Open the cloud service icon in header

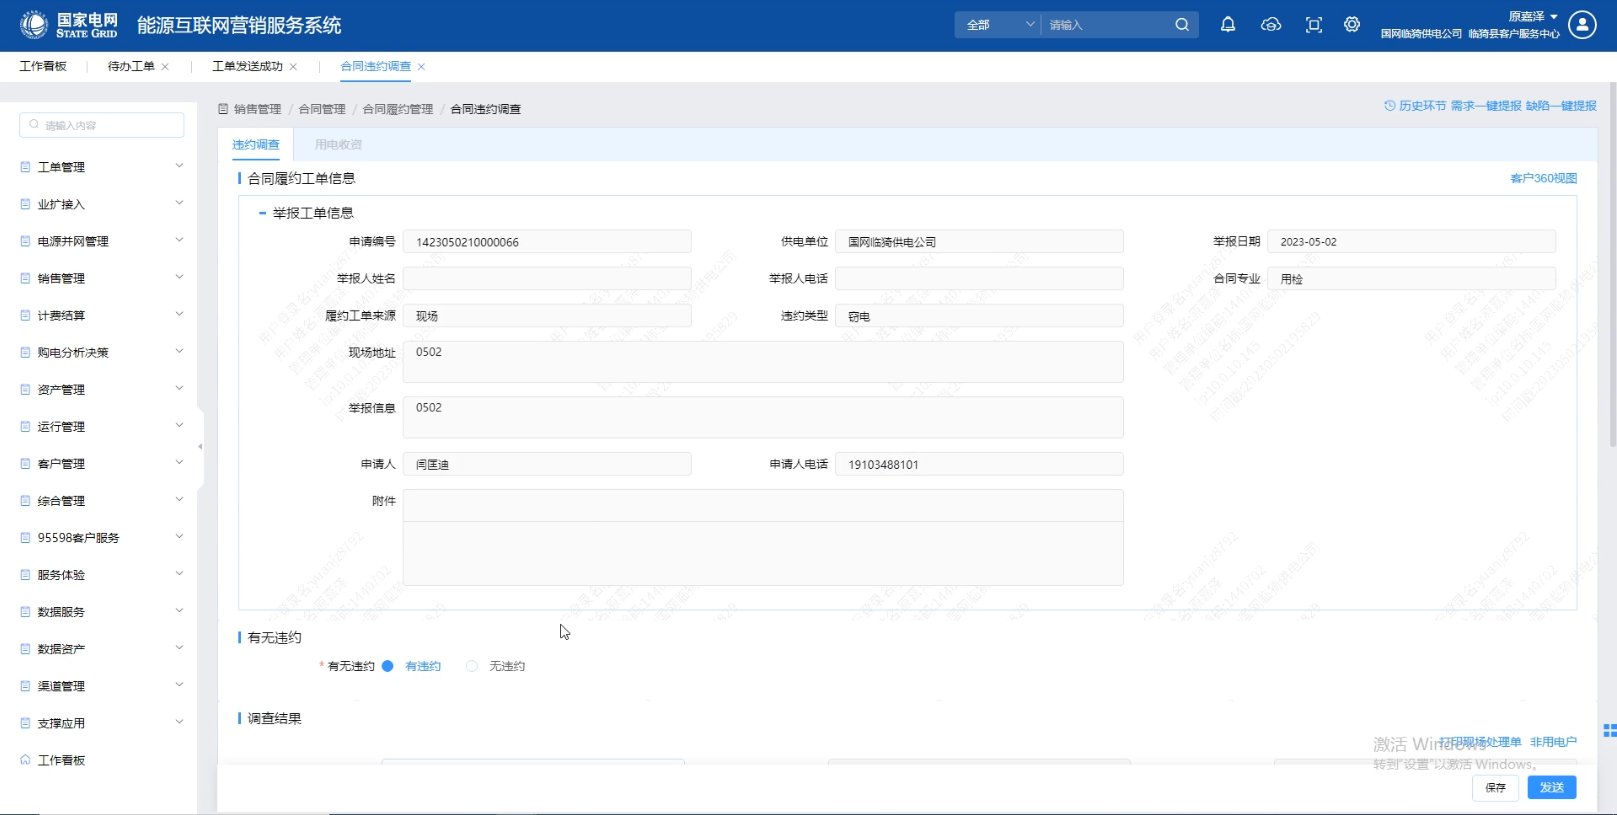point(1271,25)
